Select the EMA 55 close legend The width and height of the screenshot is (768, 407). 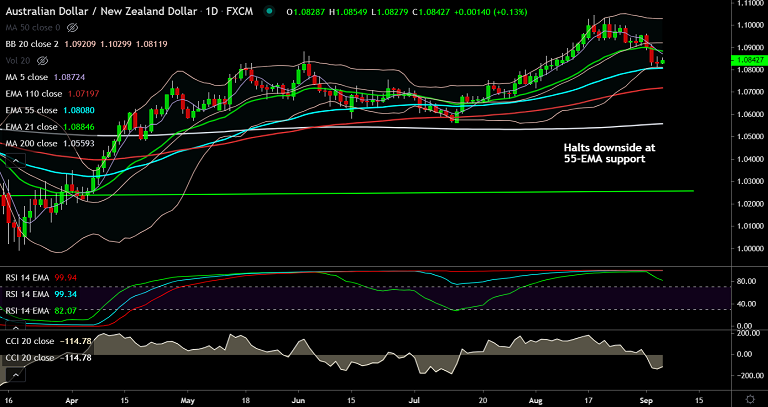click(31, 110)
